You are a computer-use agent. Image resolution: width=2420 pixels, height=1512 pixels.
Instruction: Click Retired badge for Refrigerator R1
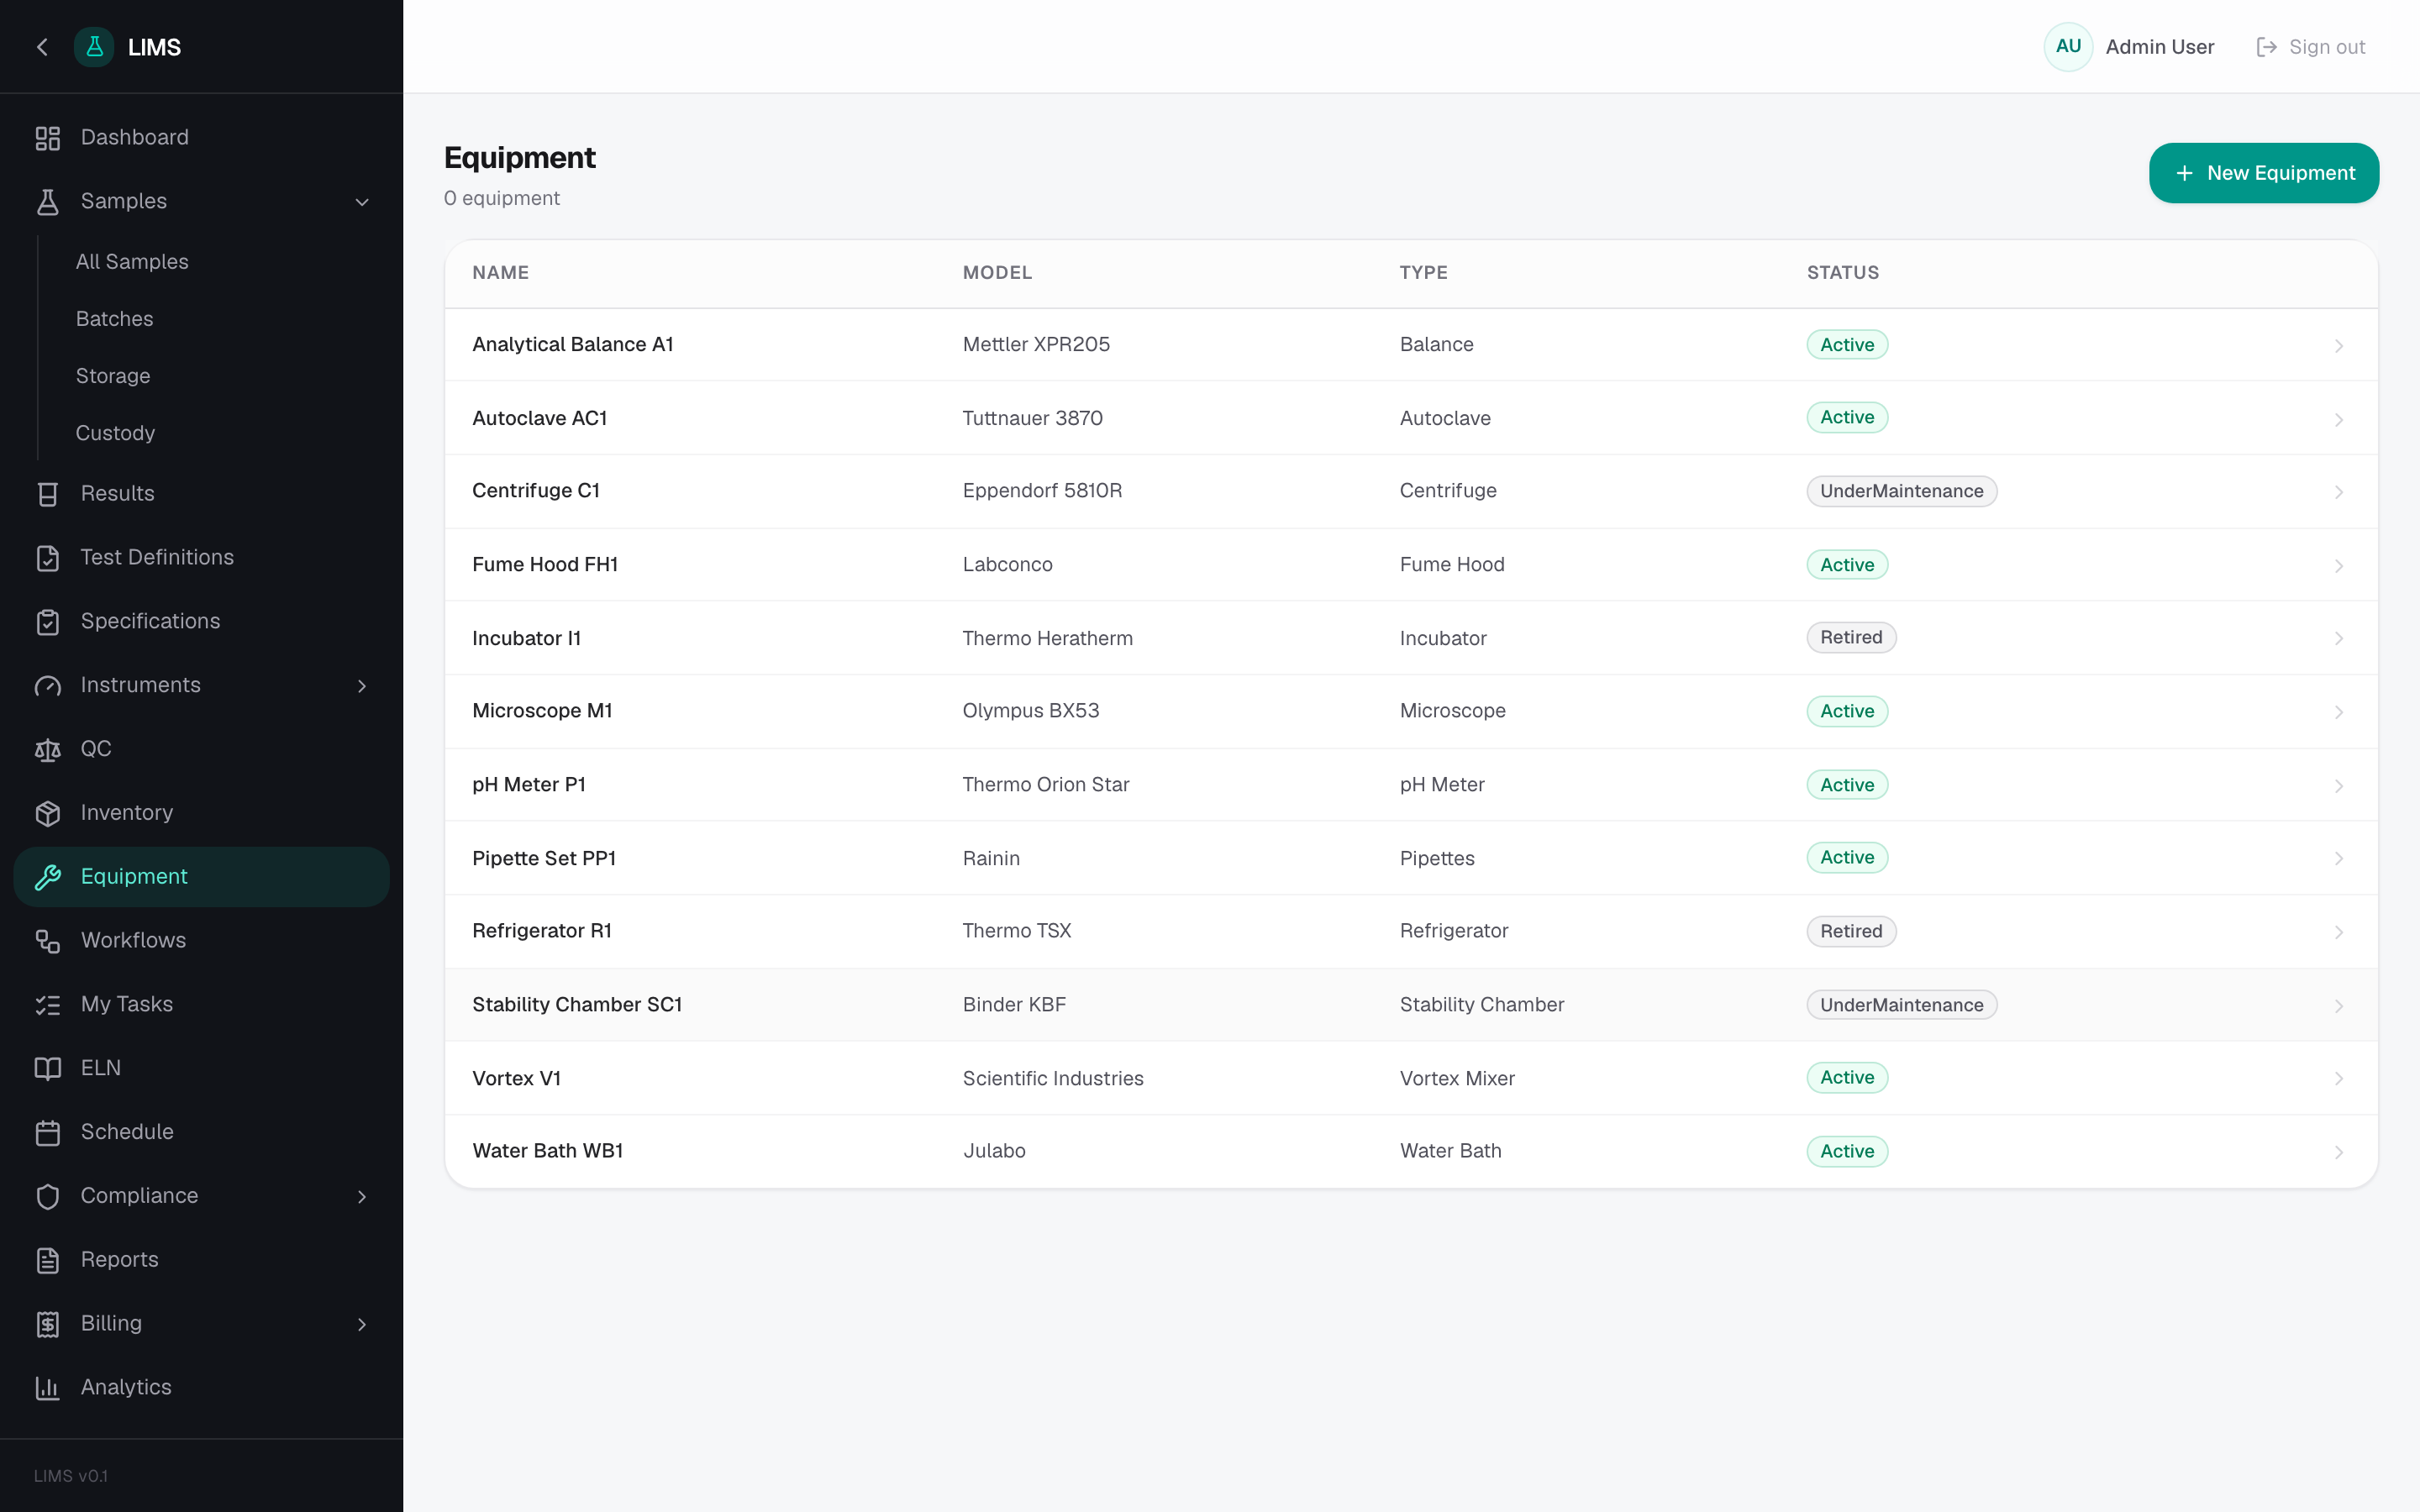point(1851,931)
